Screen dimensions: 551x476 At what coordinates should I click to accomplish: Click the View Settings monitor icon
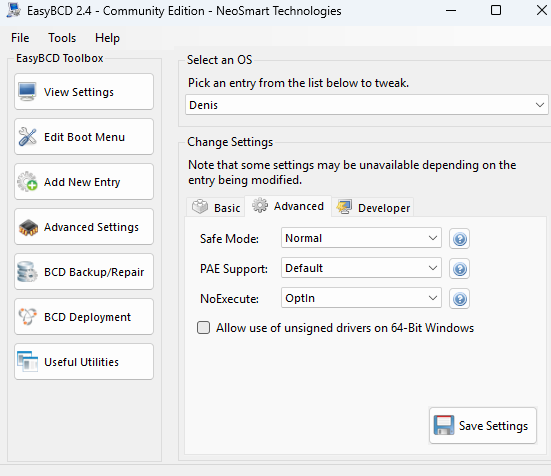27,92
